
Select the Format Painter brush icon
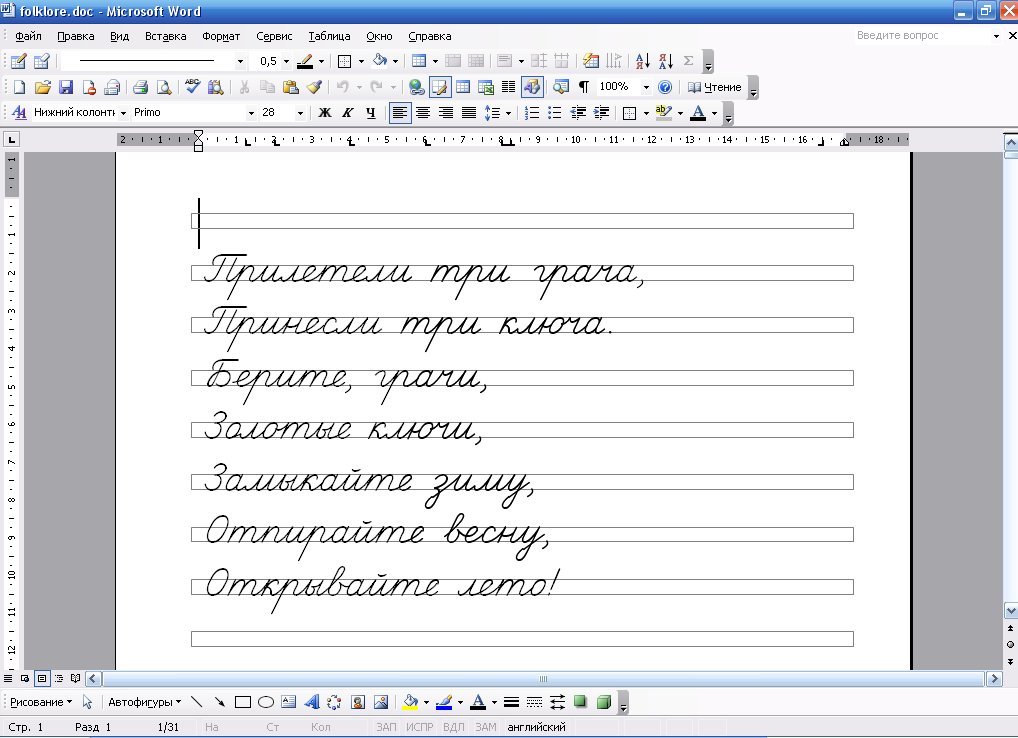pos(314,87)
